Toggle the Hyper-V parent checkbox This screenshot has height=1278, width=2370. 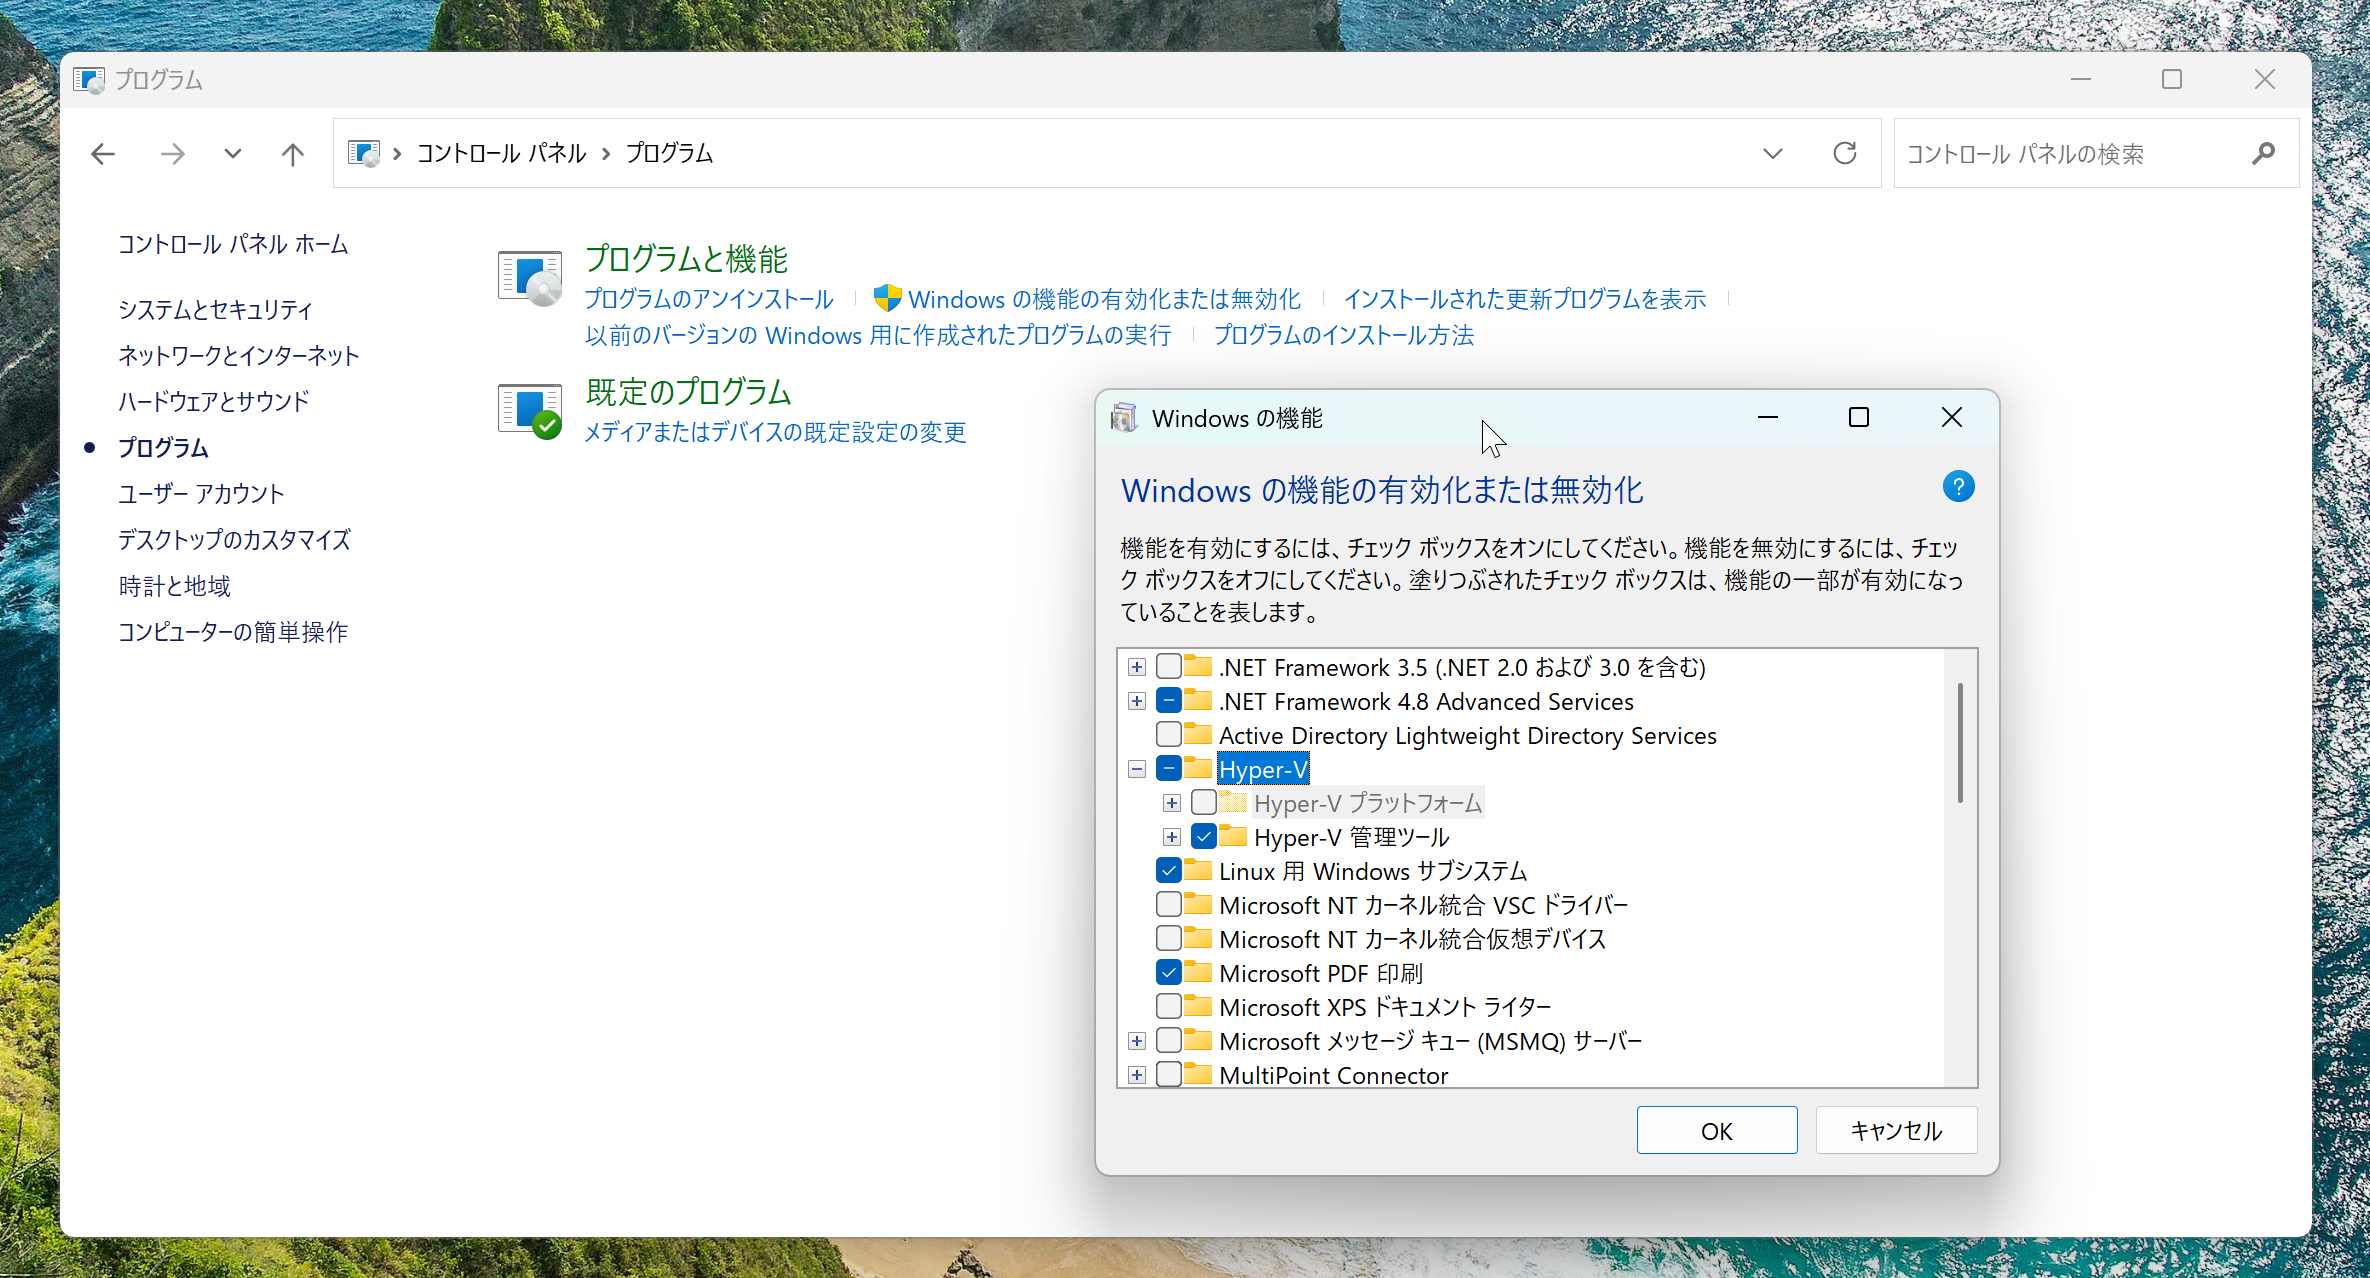(1169, 769)
